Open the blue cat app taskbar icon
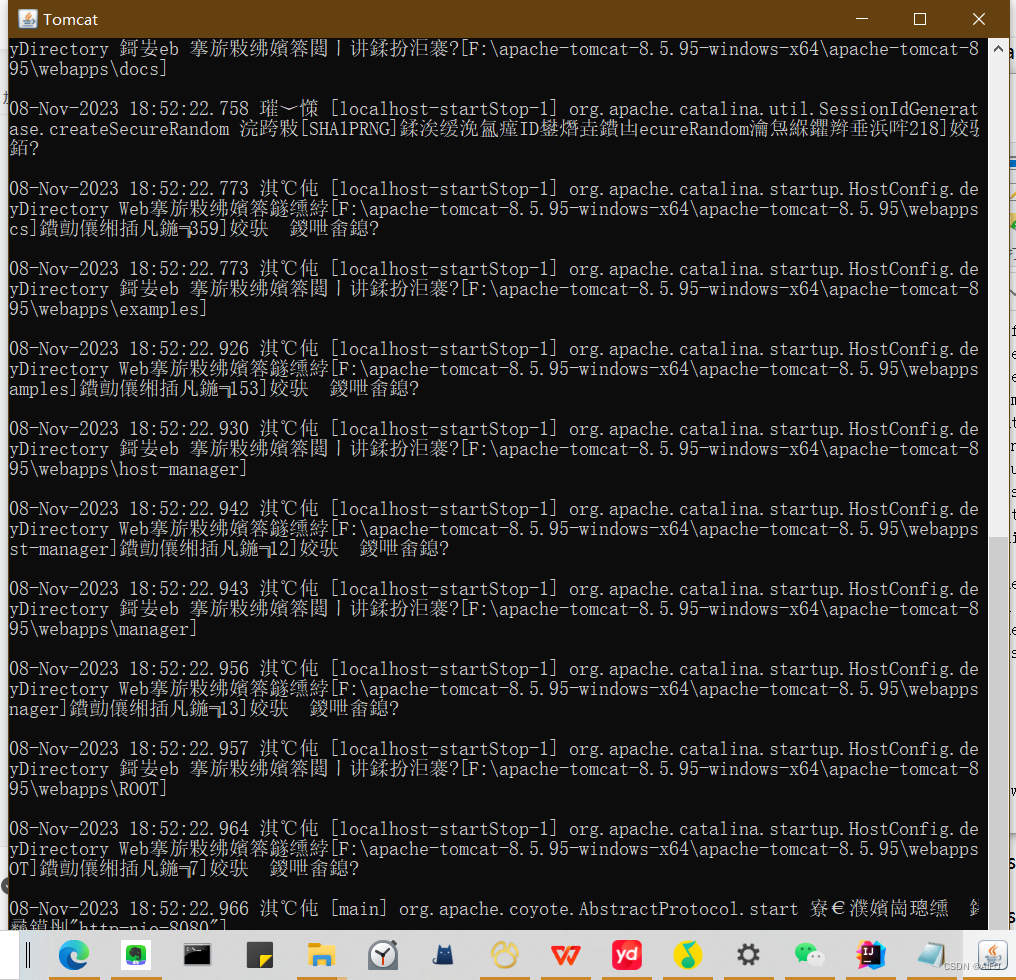This screenshot has width=1016, height=980. [443, 955]
